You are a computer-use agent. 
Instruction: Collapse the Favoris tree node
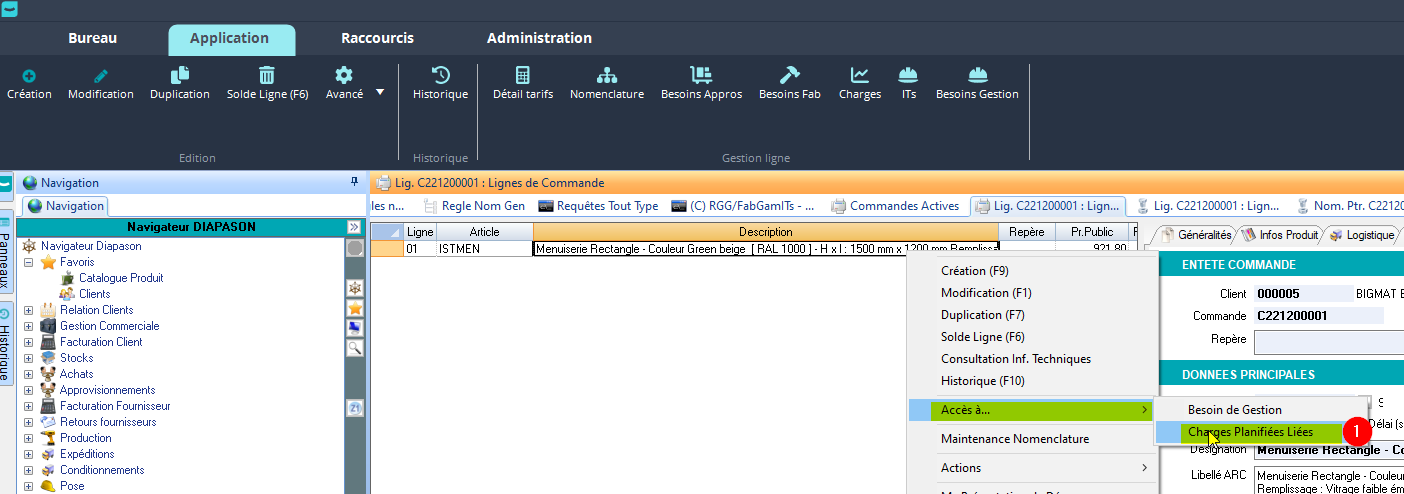click(x=29, y=262)
